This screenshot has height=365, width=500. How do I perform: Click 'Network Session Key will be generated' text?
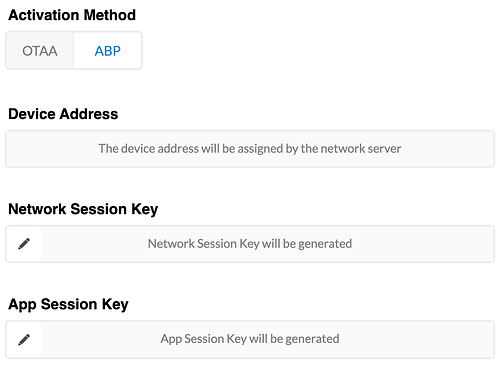[250, 244]
